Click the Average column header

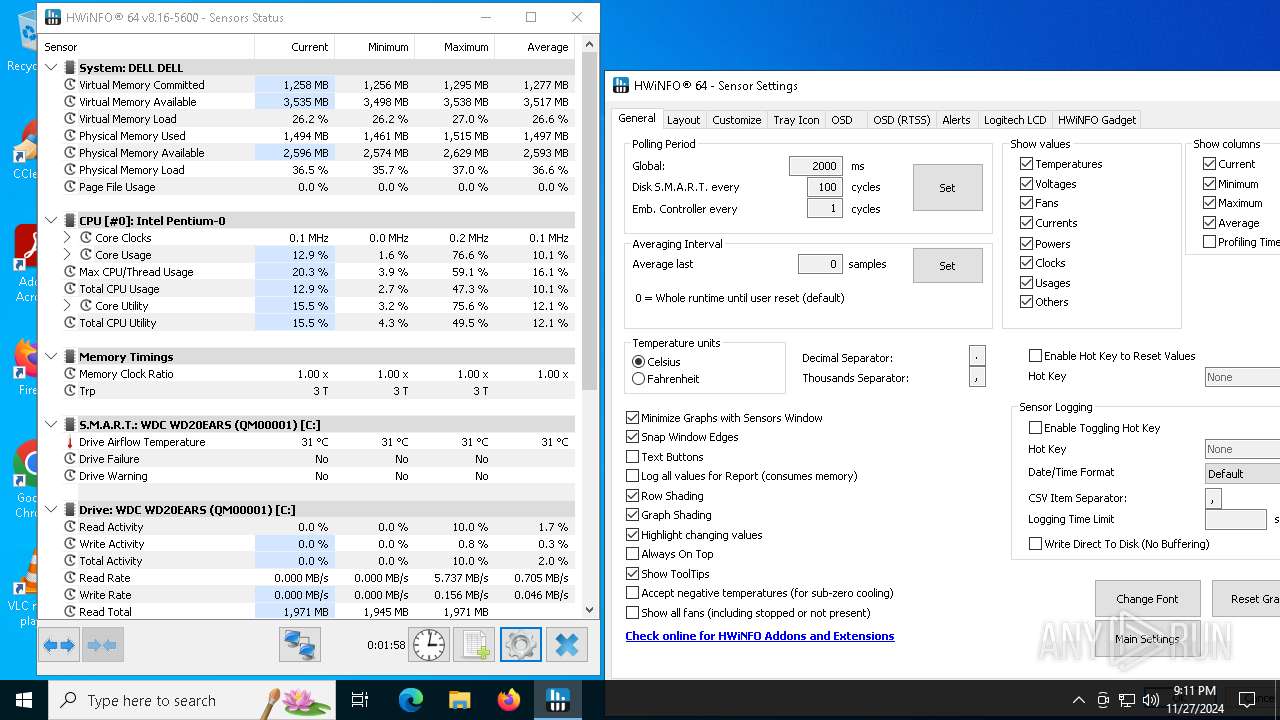pyautogui.click(x=535, y=47)
